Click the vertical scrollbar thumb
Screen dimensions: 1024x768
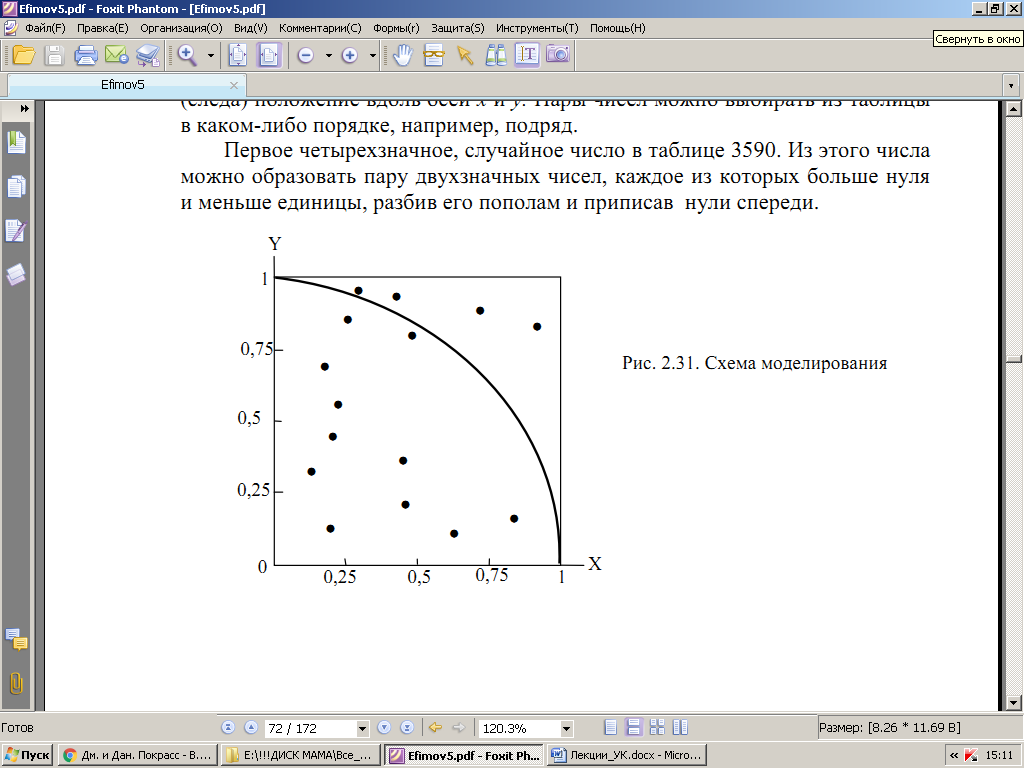click(1014, 359)
